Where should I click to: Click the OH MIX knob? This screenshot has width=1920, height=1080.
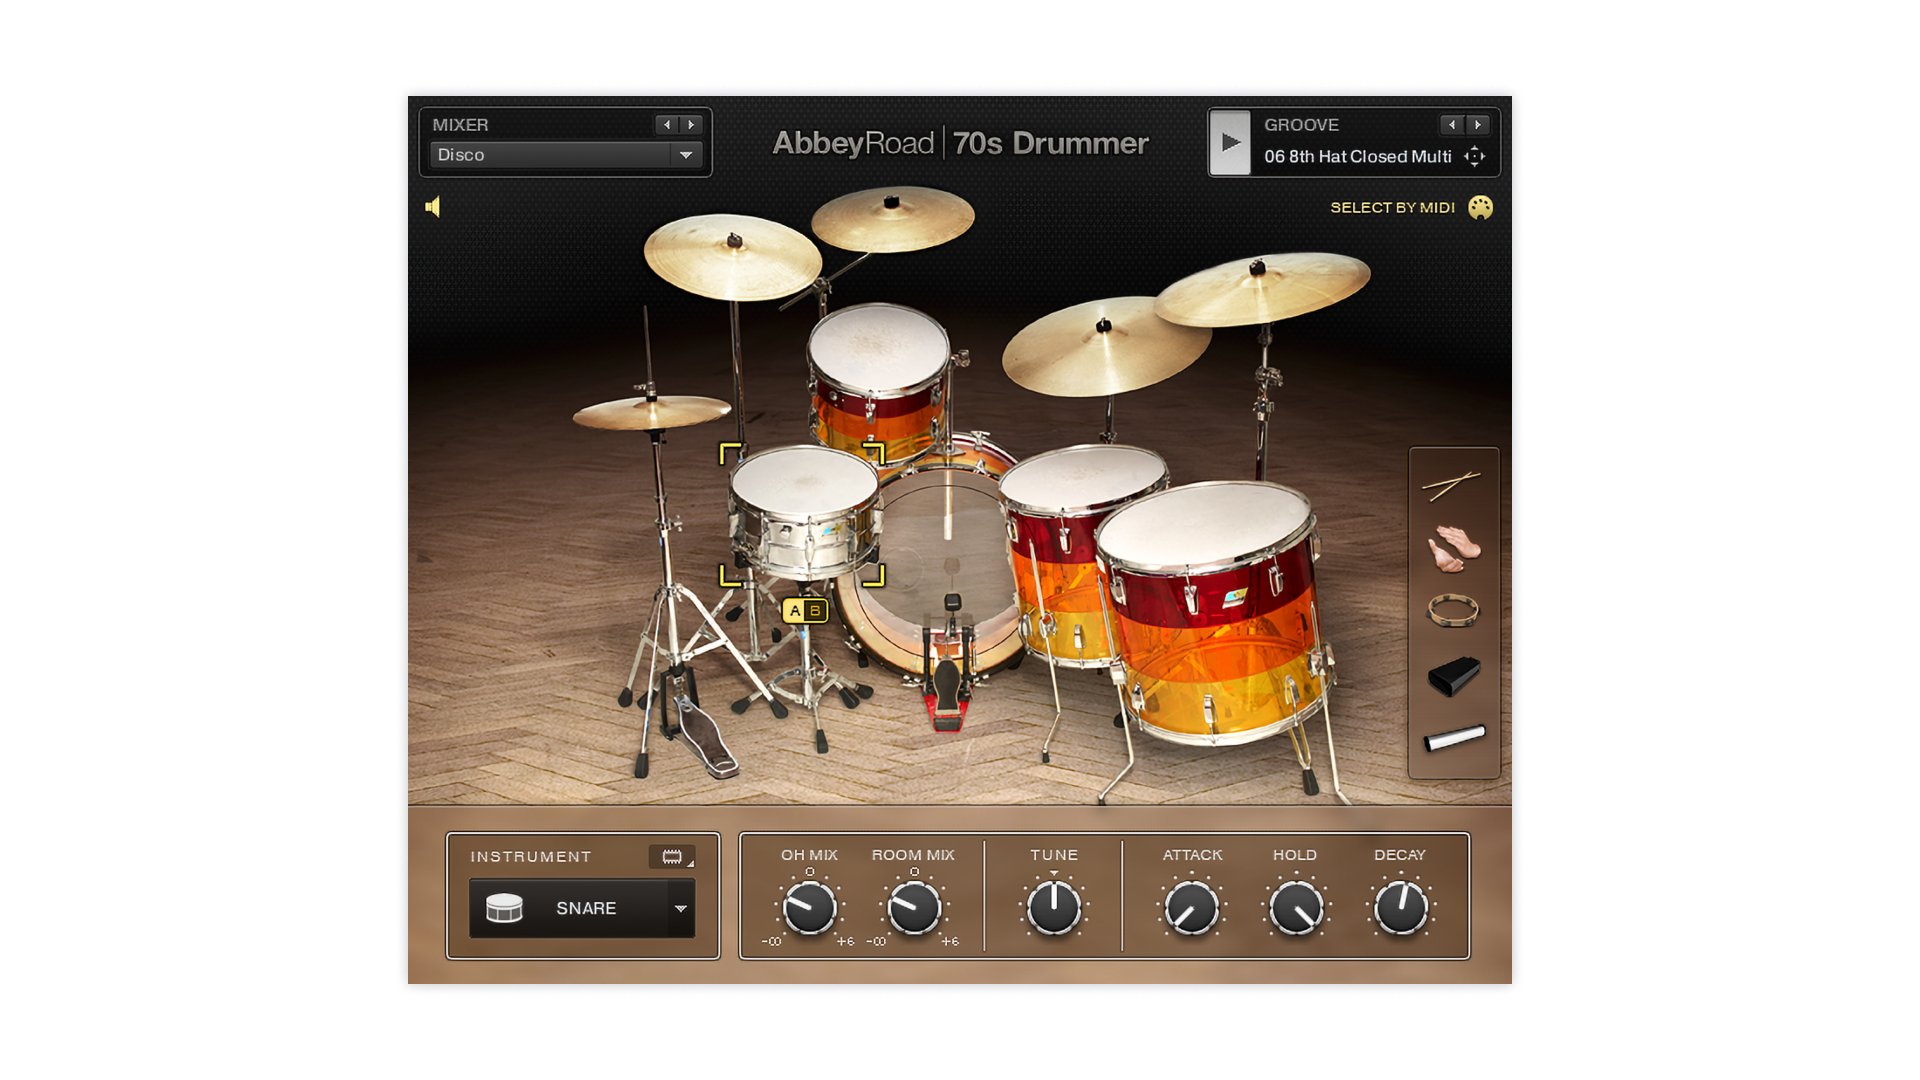808,908
